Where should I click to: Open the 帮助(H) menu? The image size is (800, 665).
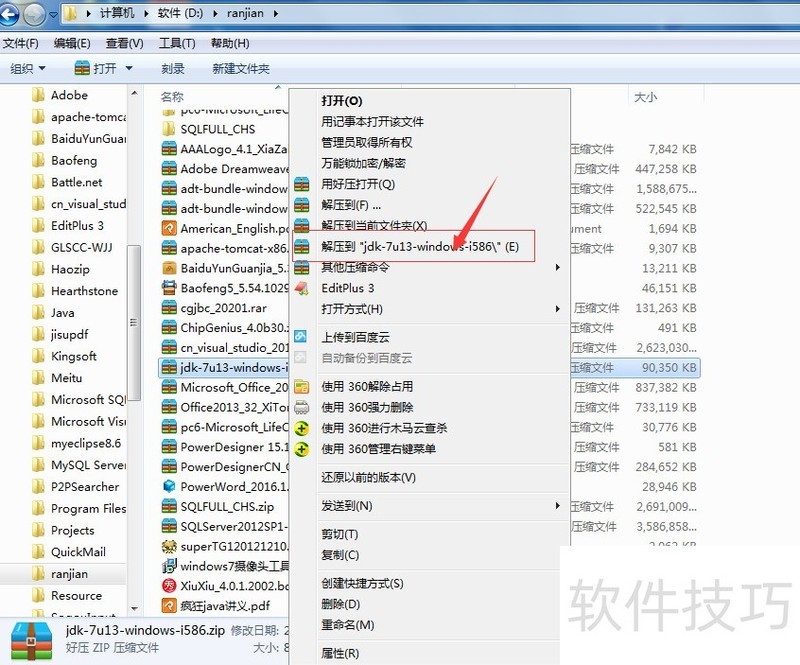(230, 43)
